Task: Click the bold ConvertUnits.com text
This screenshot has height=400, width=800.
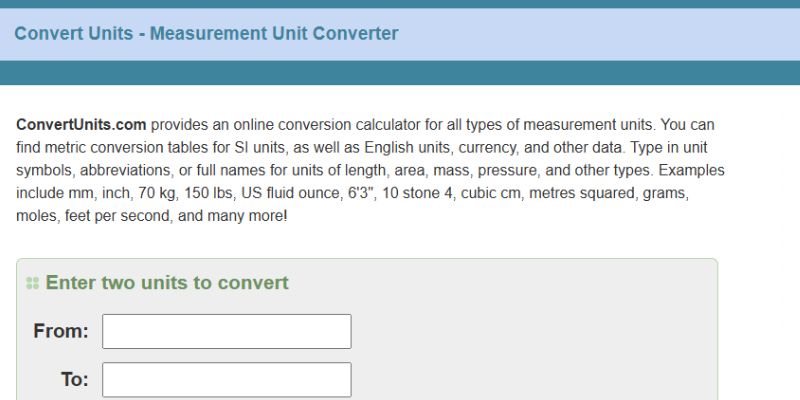Action: click(81, 125)
